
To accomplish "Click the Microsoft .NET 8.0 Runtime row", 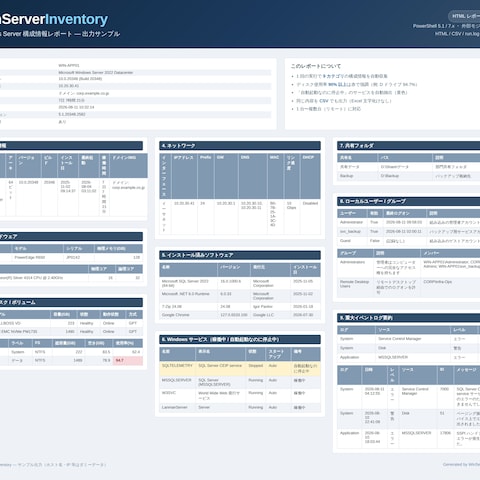I will click(x=240, y=296).
